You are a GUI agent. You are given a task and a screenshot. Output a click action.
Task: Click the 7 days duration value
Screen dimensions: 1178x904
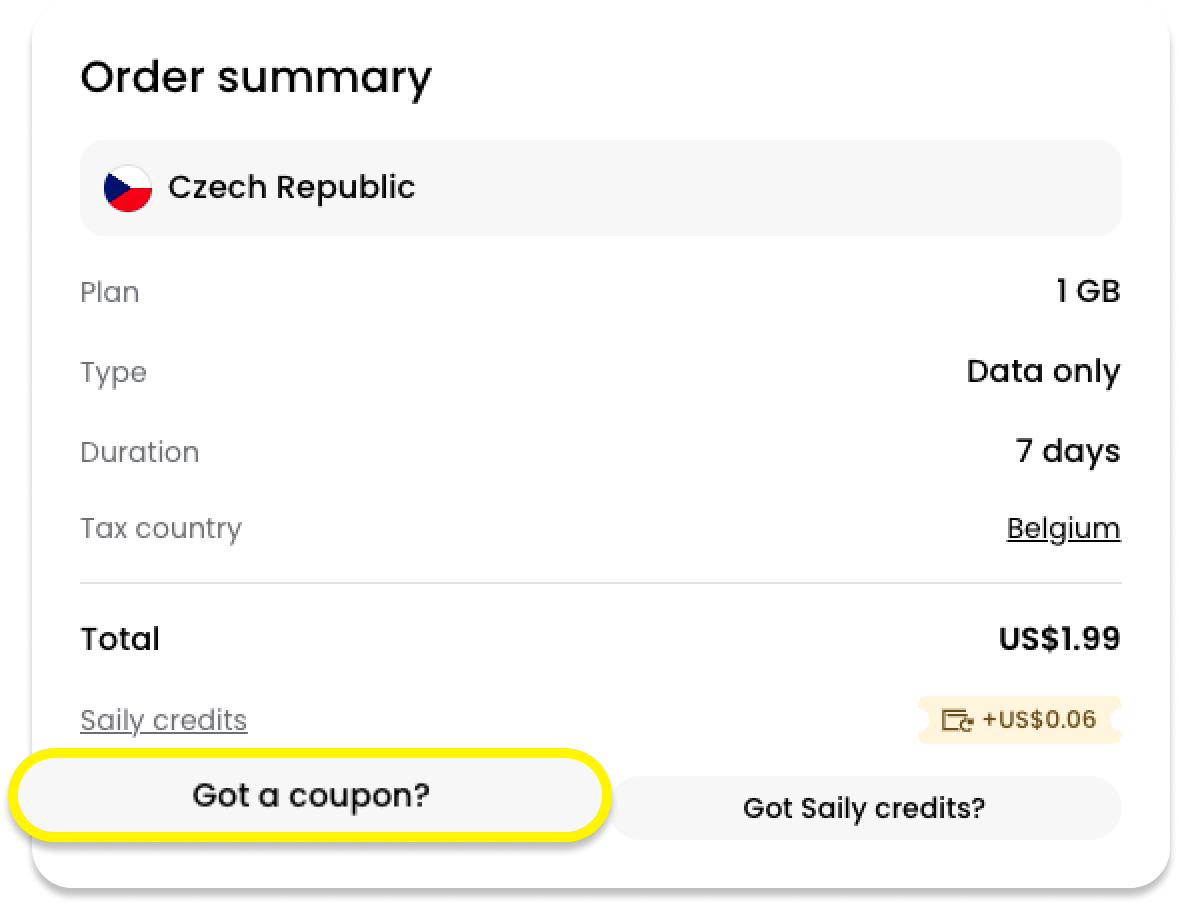coord(1067,451)
